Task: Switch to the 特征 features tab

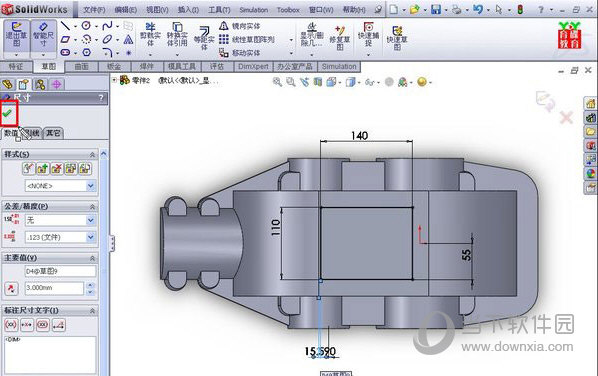Action: pyautogui.click(x=16, y=66)
